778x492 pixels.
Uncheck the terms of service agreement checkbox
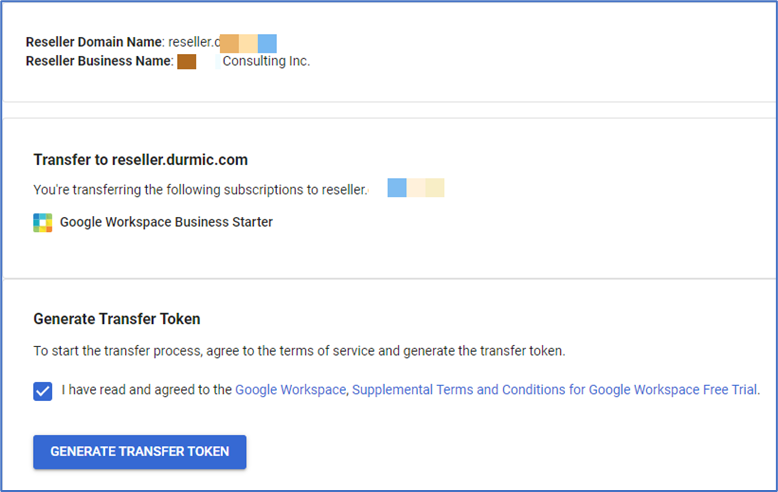coord(43,391)
